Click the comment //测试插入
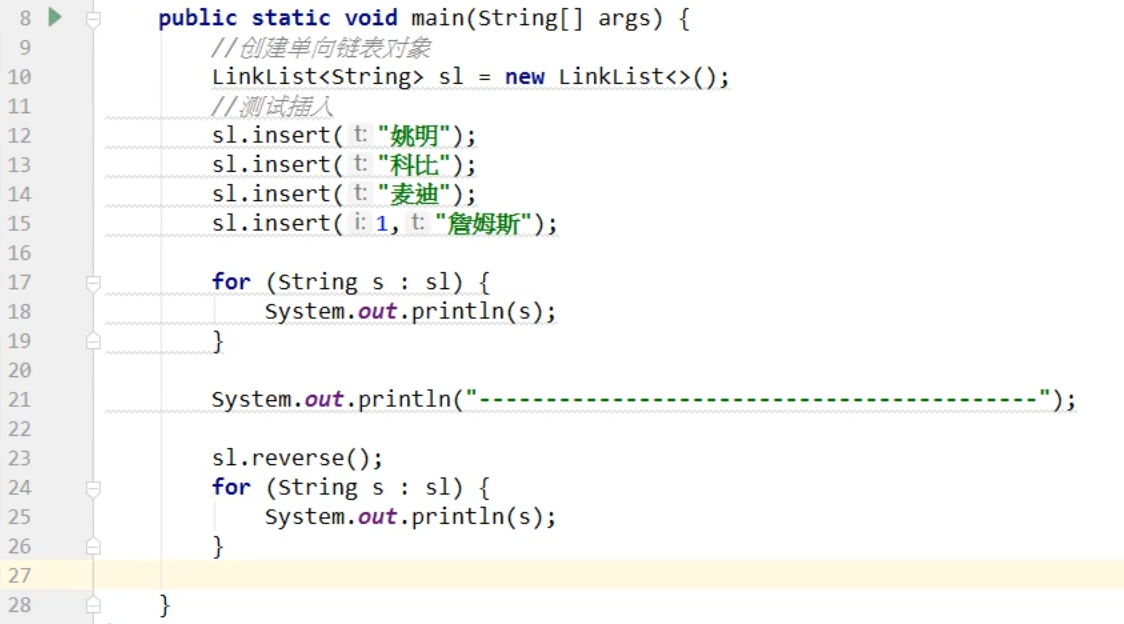 click(272, 107)
